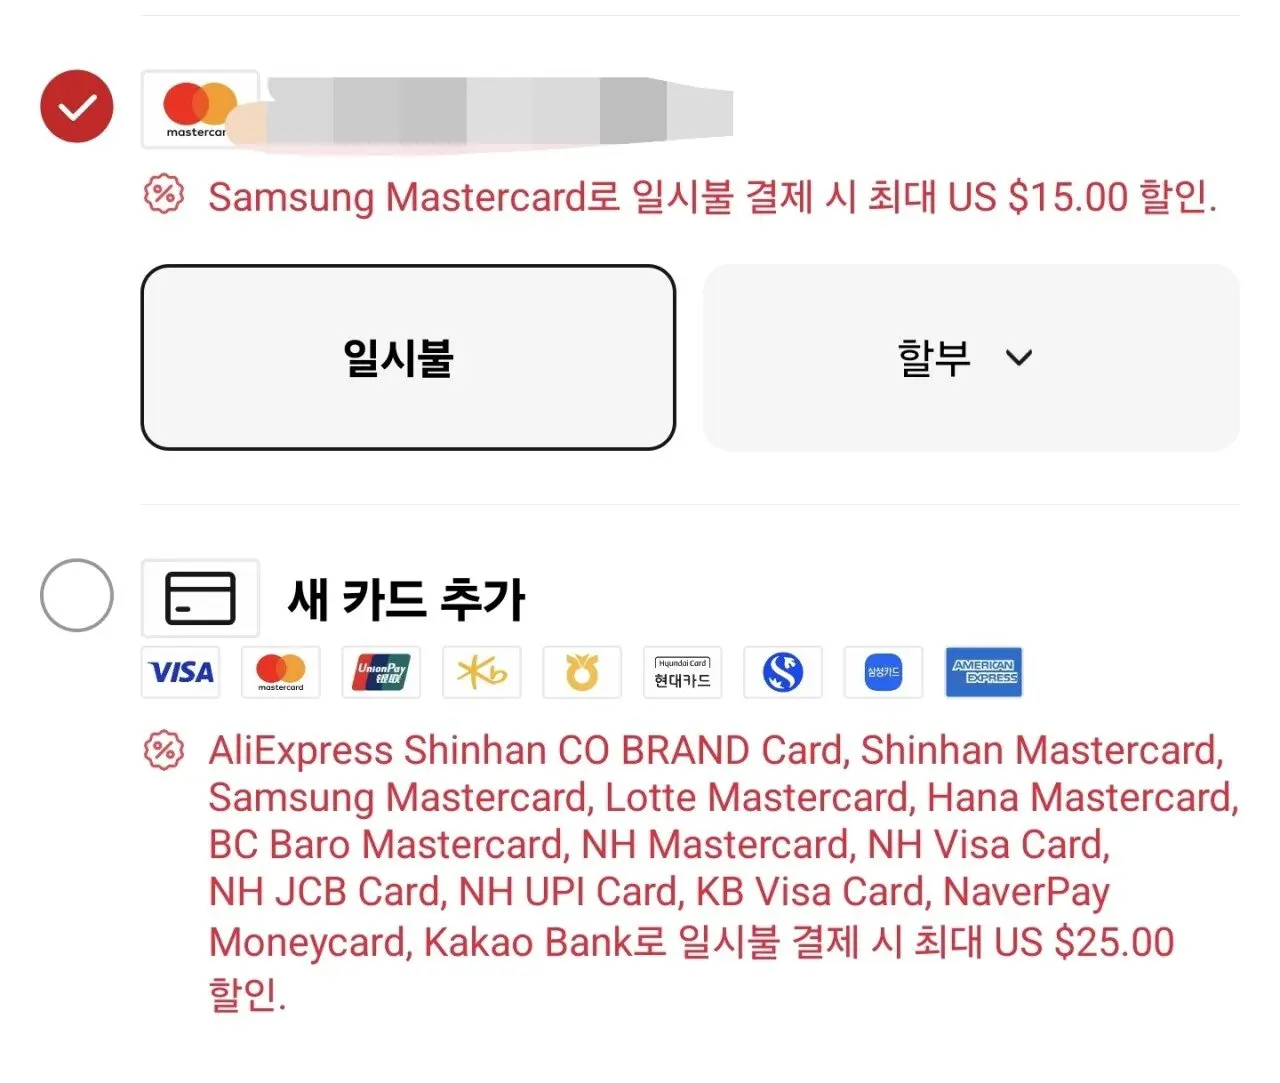Click the Samsung Card logo

883,672
